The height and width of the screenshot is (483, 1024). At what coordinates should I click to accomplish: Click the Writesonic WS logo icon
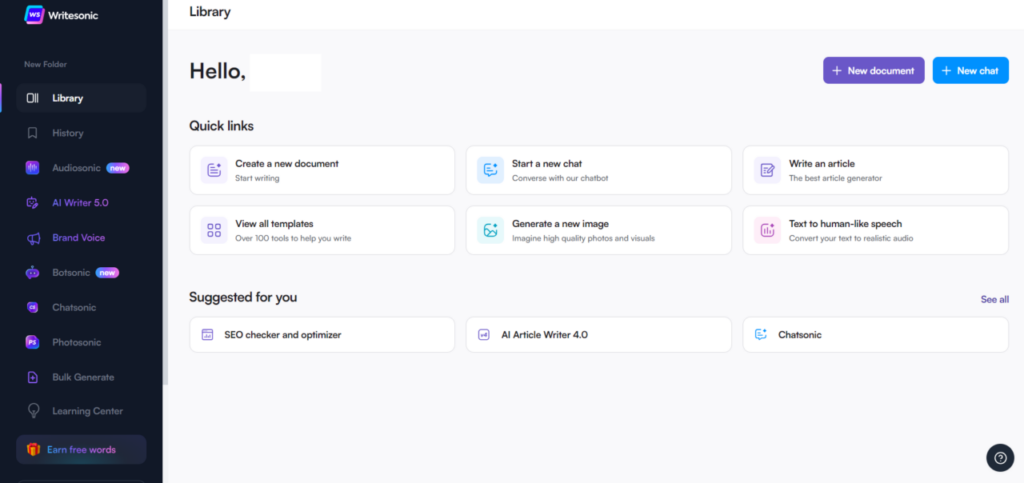coord(34,14)
